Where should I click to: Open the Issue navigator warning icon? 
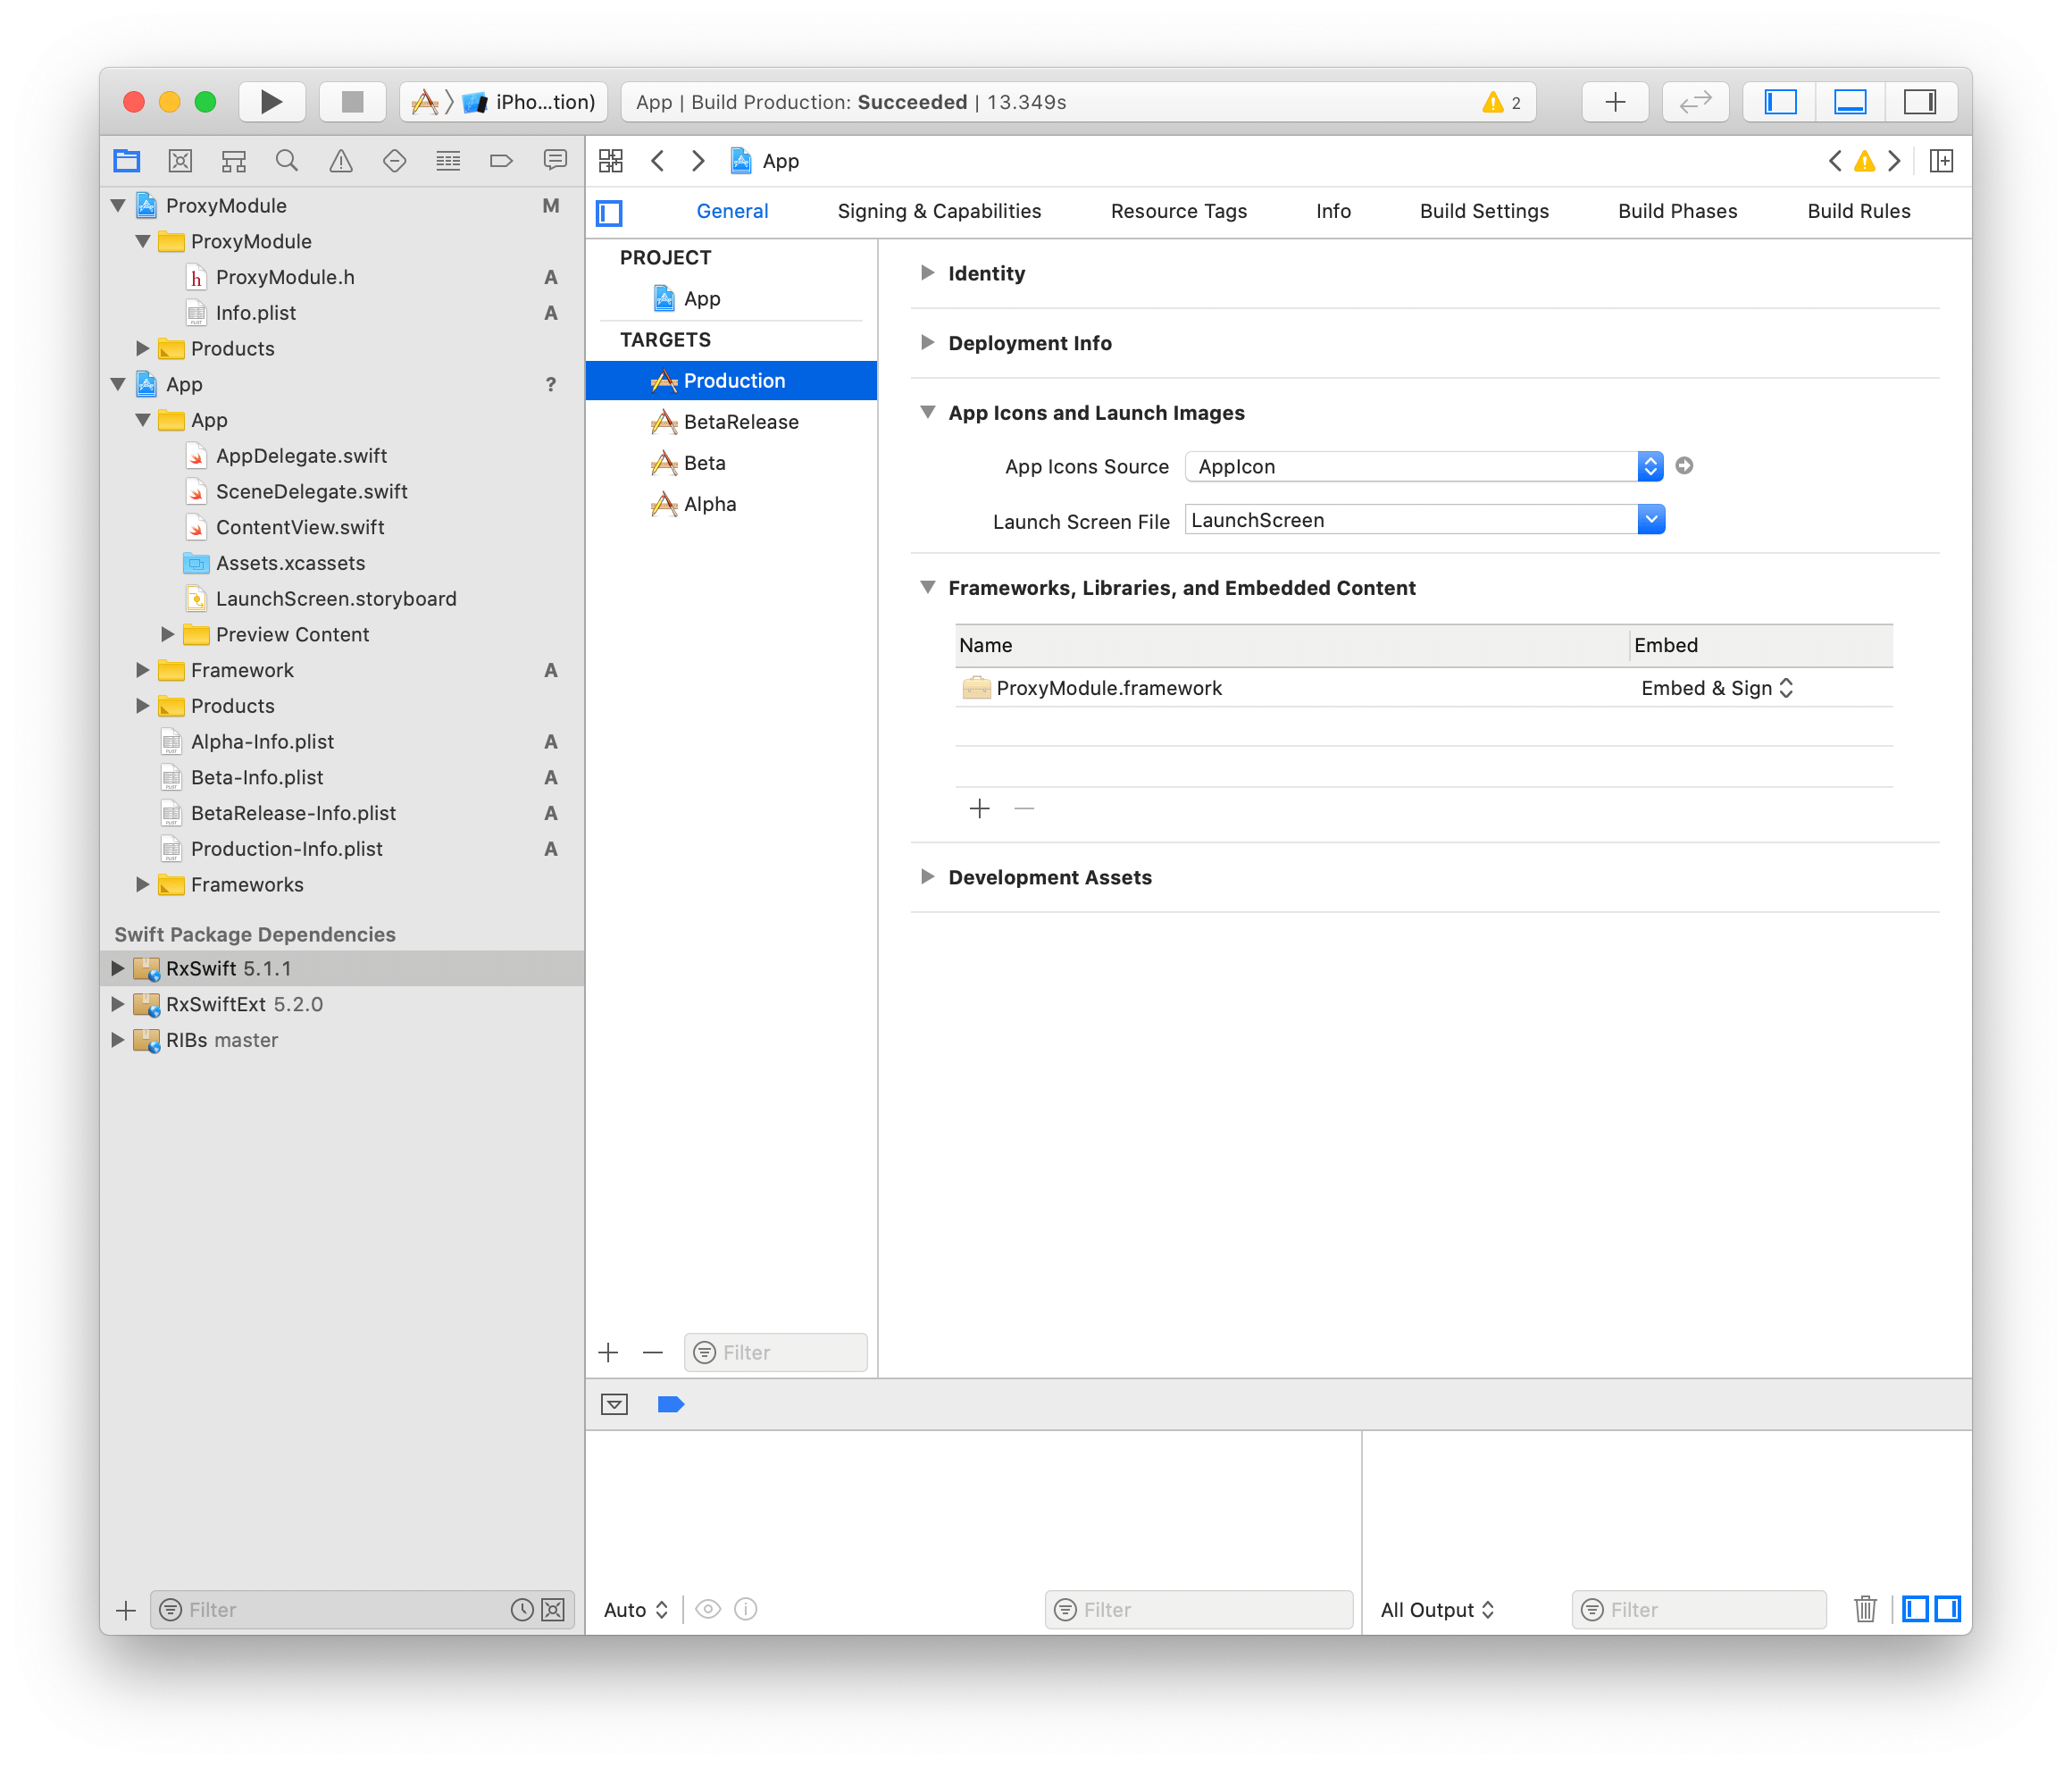point(341,160)
